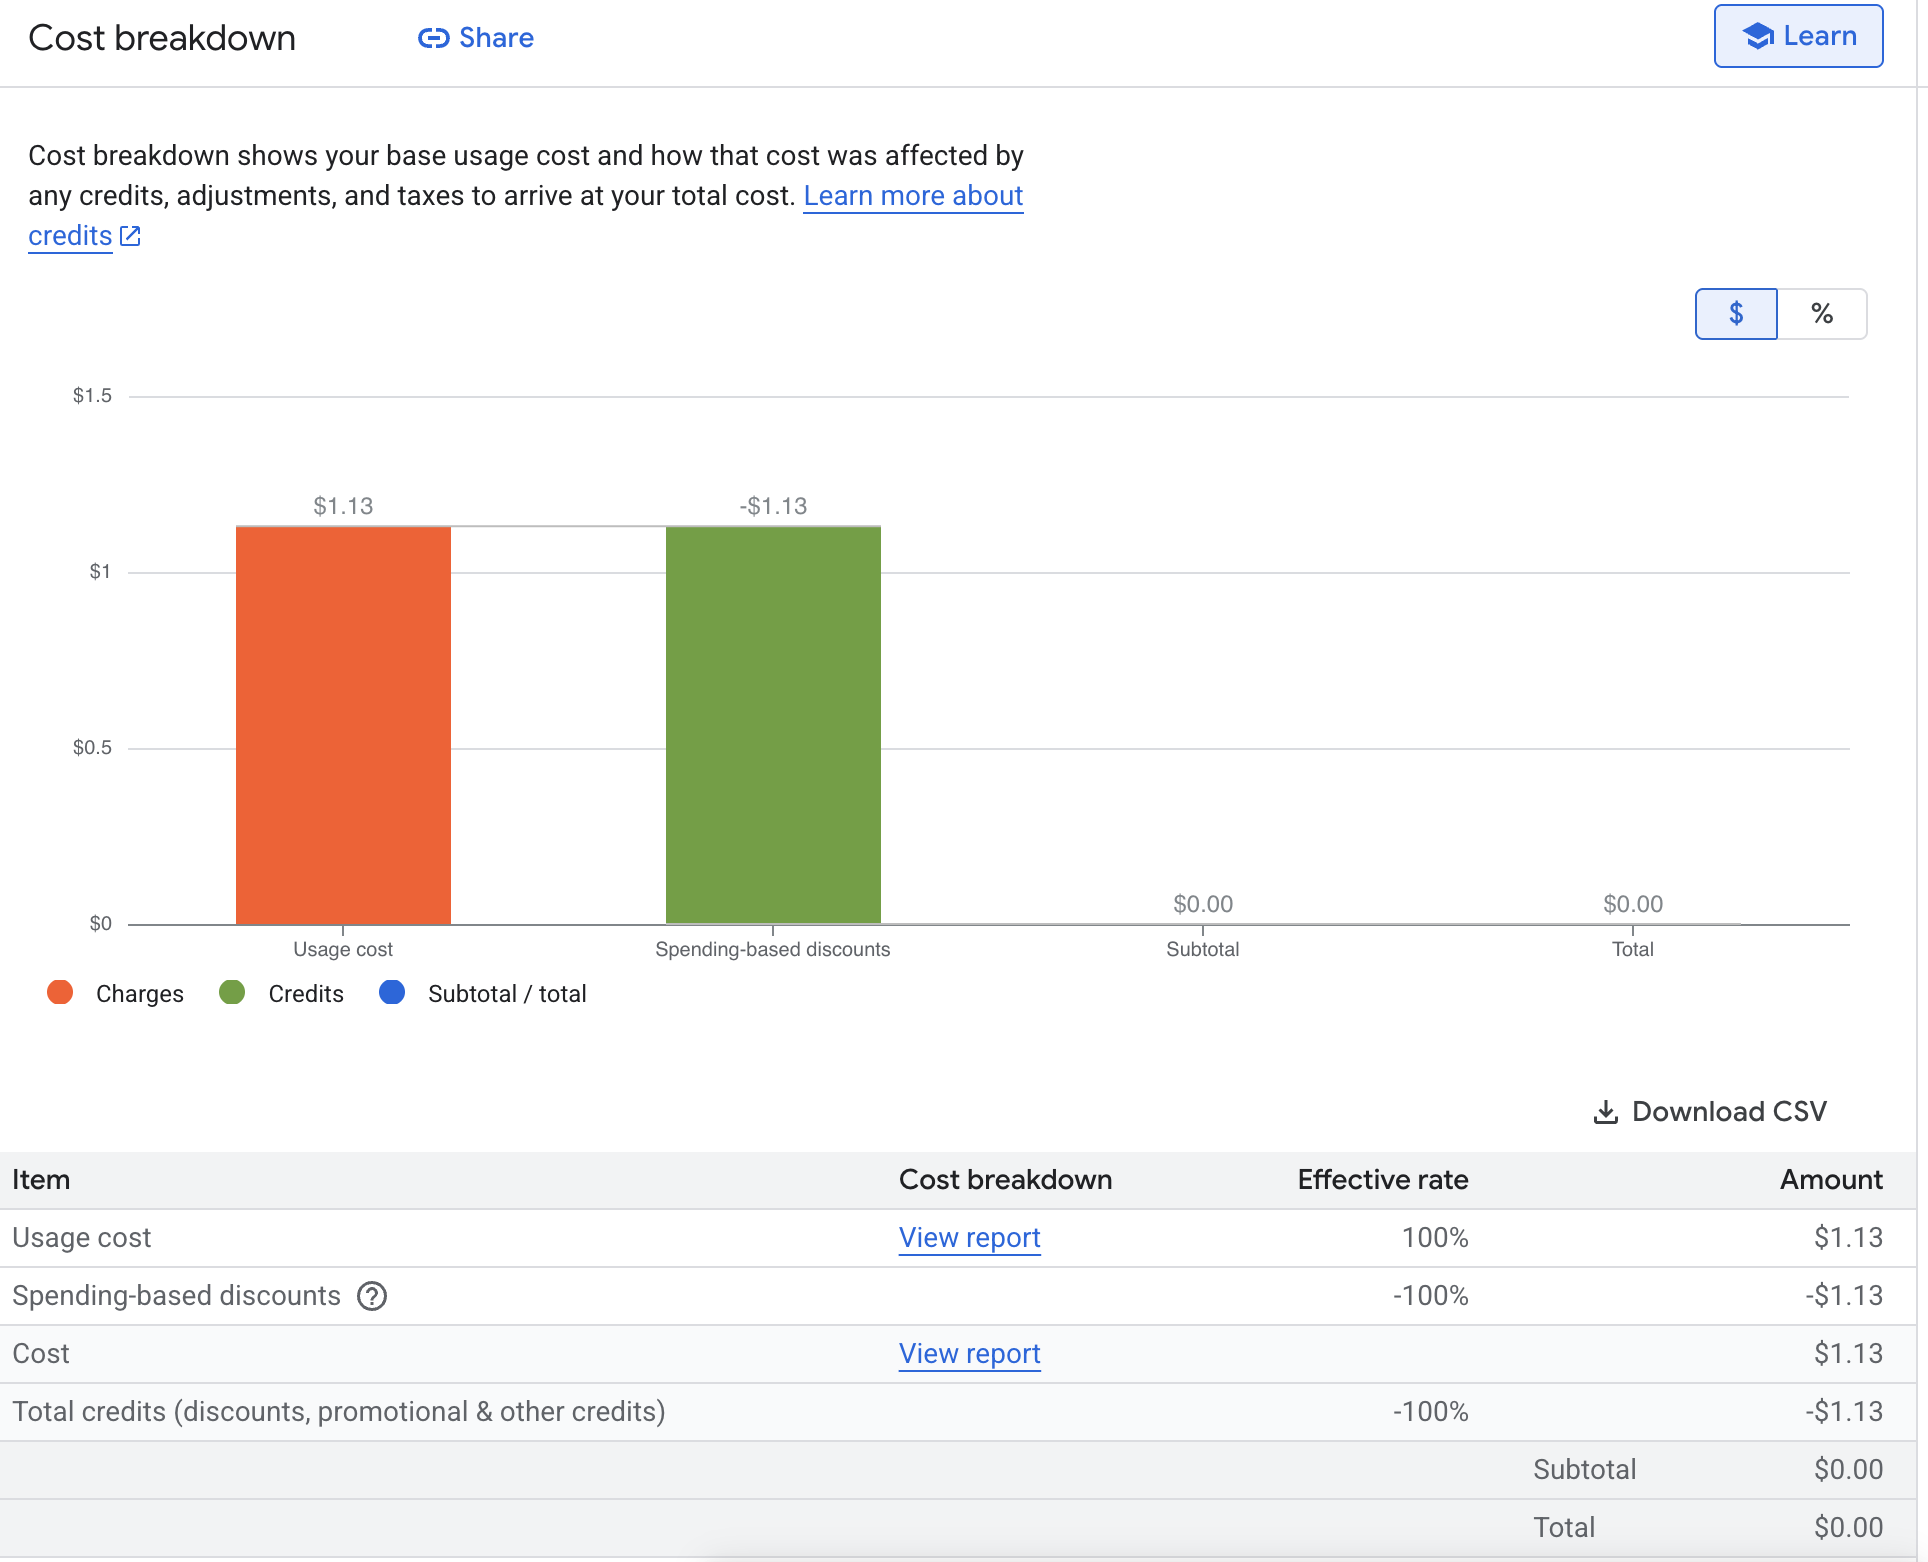Screen dimensions: 1928x1562
Task: Open Learn more about credits link
Action: [912, 196]
